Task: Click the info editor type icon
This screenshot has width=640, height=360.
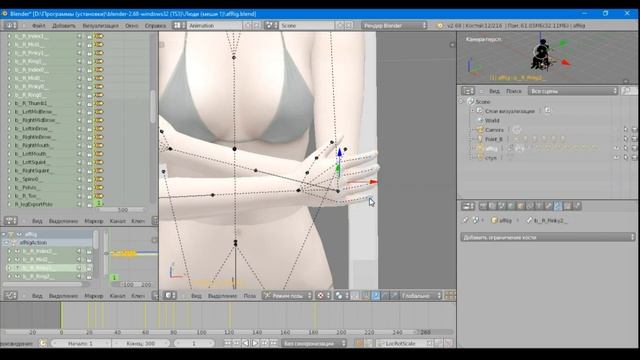Action: tap(10, 25)
